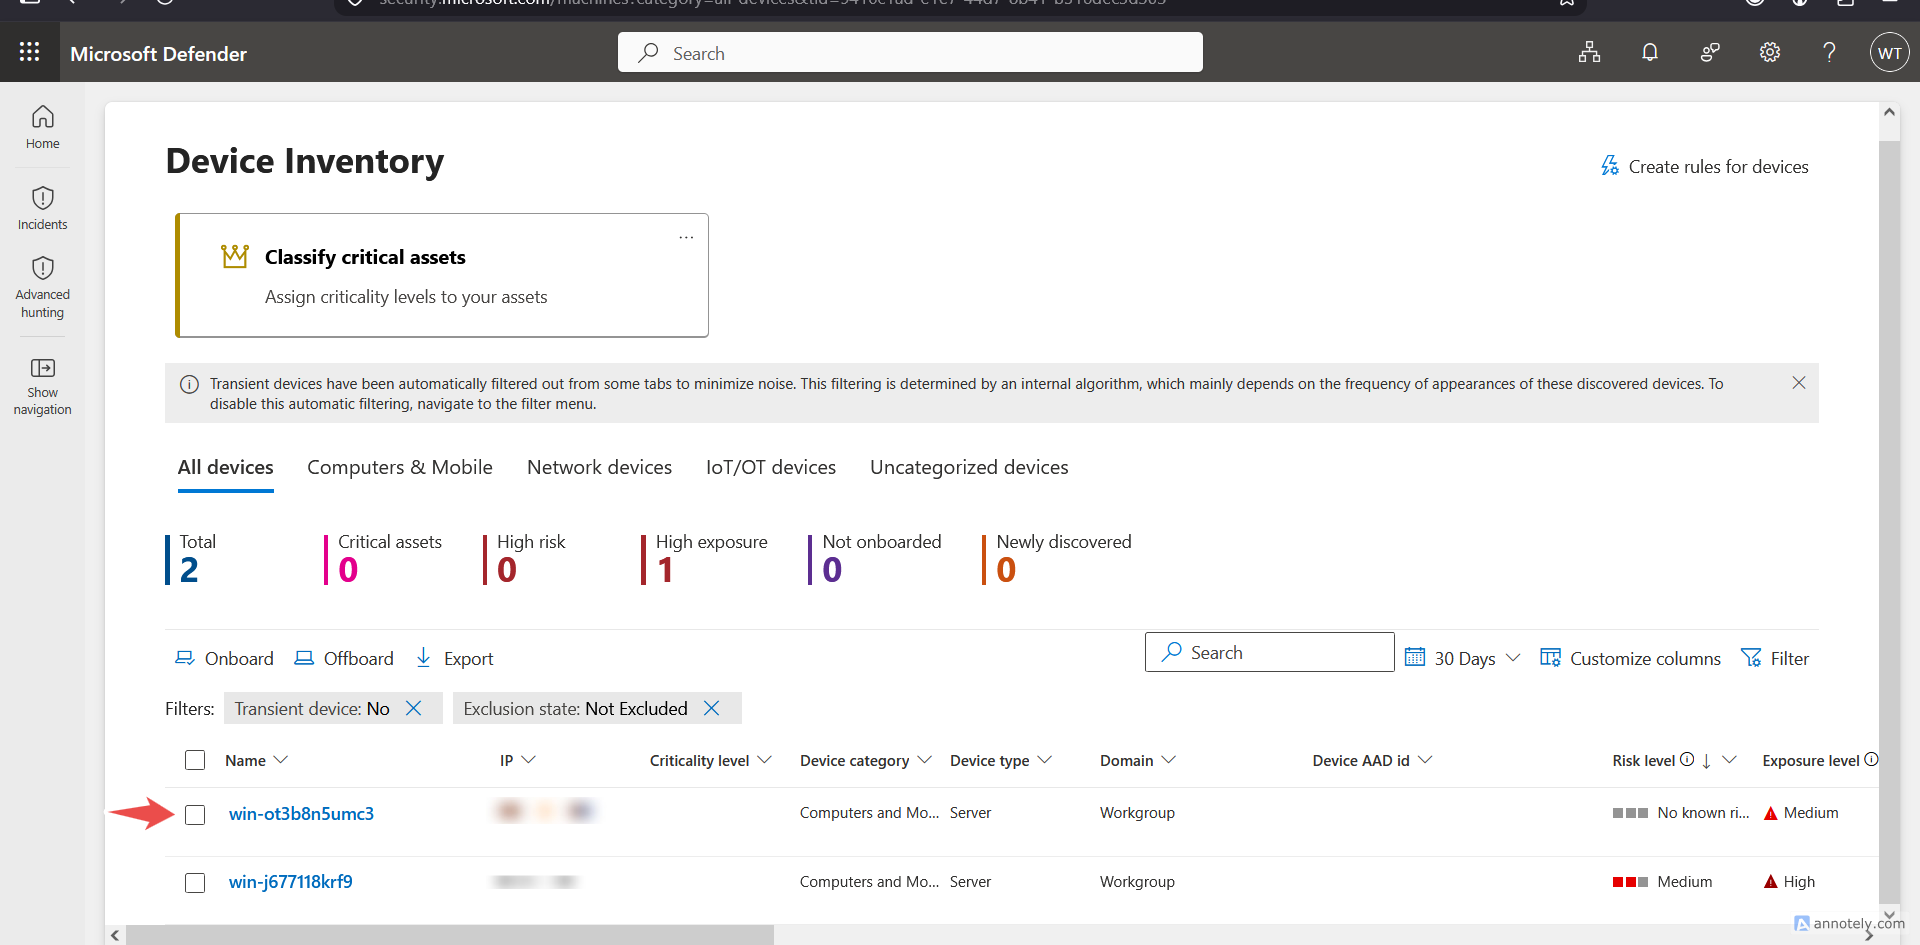1920x945 pixels.
Task: Expand the Risk level column chevron
Action: [x=1729, y=760]
